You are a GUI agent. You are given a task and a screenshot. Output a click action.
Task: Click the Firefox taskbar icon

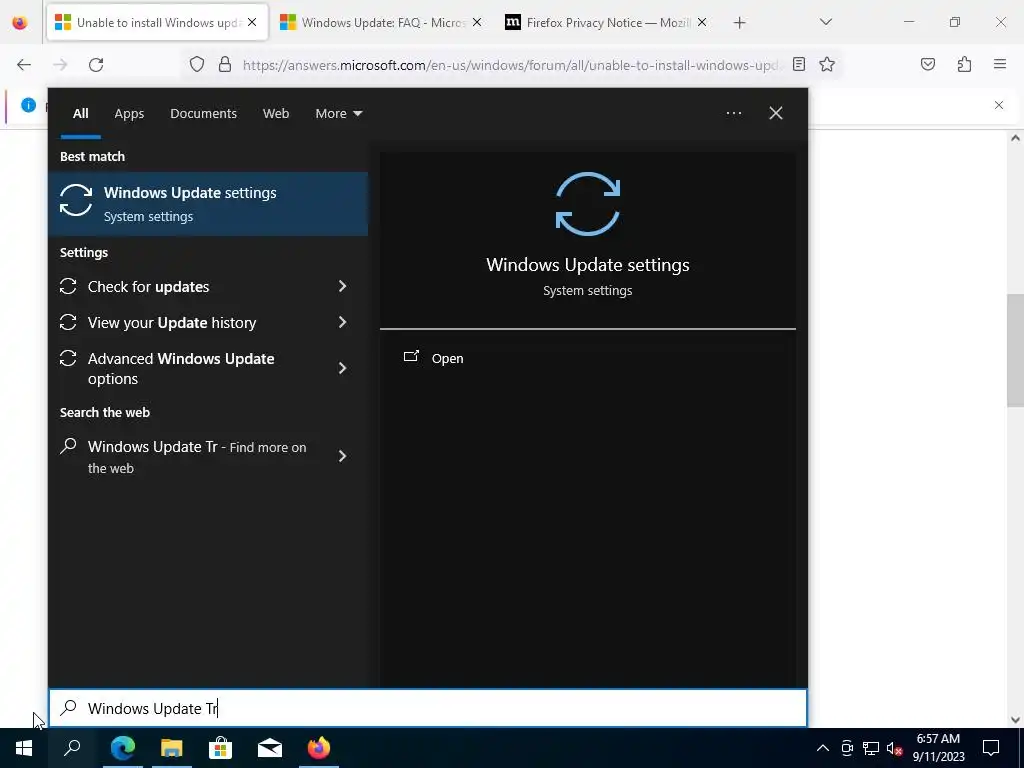(x=319, y=748)
